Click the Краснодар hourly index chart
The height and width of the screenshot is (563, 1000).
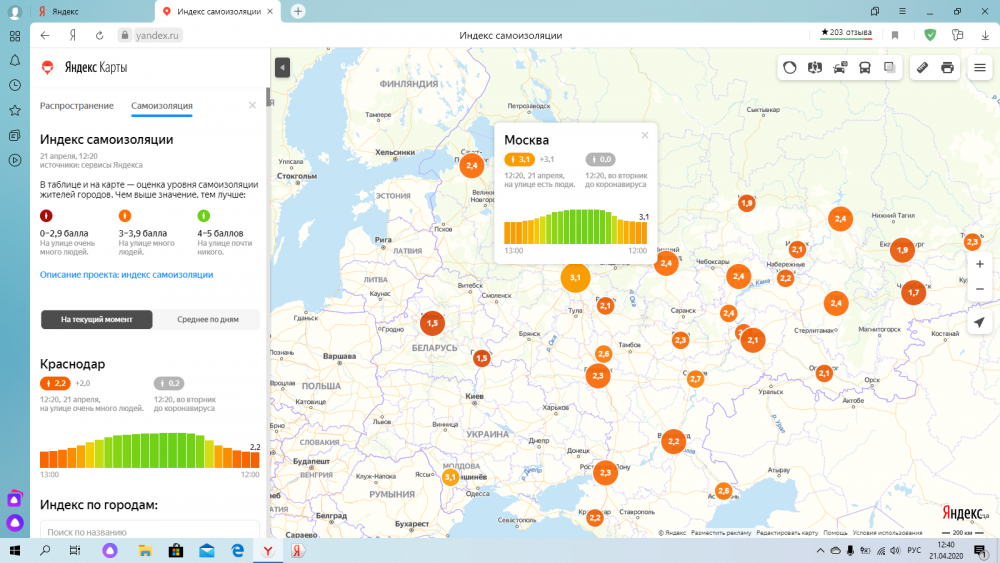tap(150, 450)
